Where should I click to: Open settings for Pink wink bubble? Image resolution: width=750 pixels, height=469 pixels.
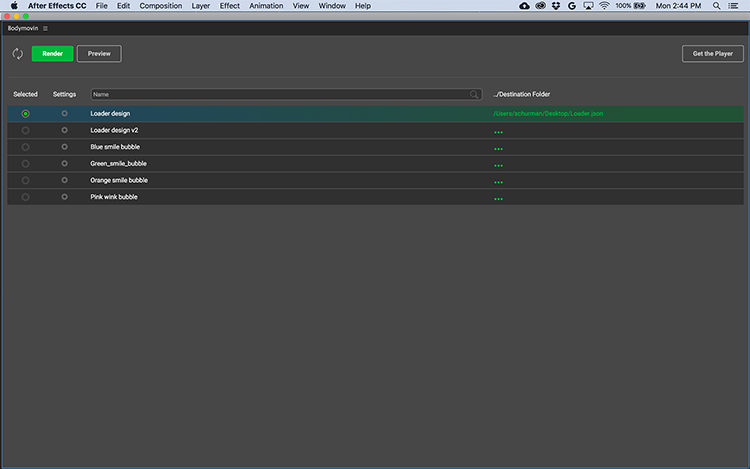click(64, 197)
